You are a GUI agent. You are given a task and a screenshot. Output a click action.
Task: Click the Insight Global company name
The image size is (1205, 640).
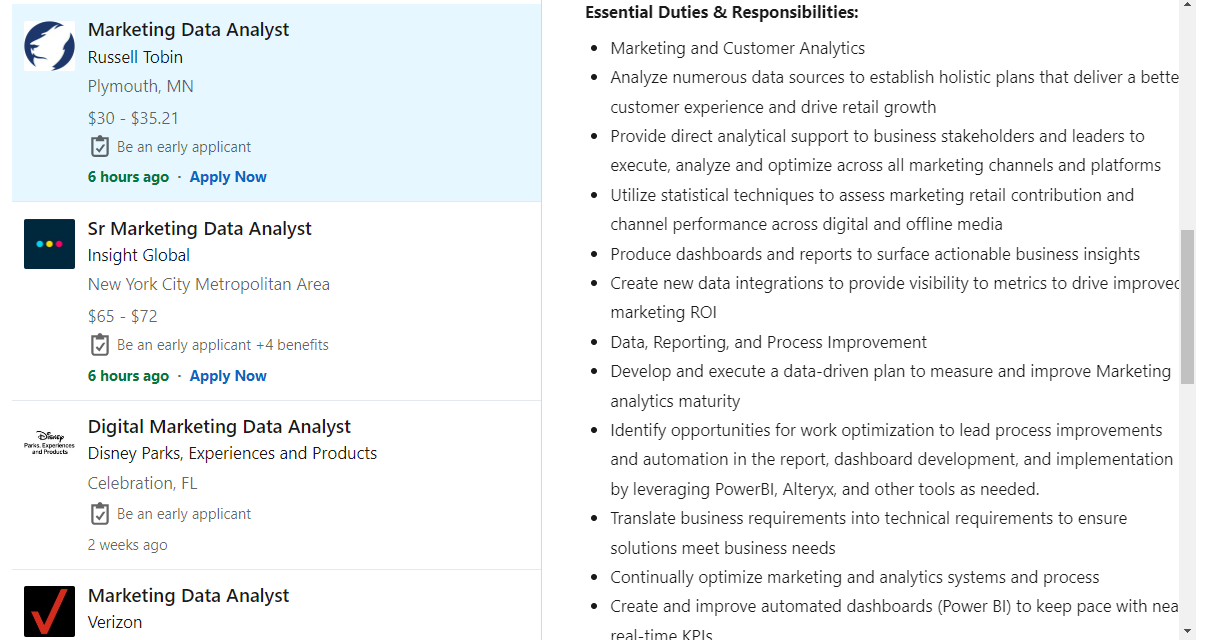tap(139, 256)
